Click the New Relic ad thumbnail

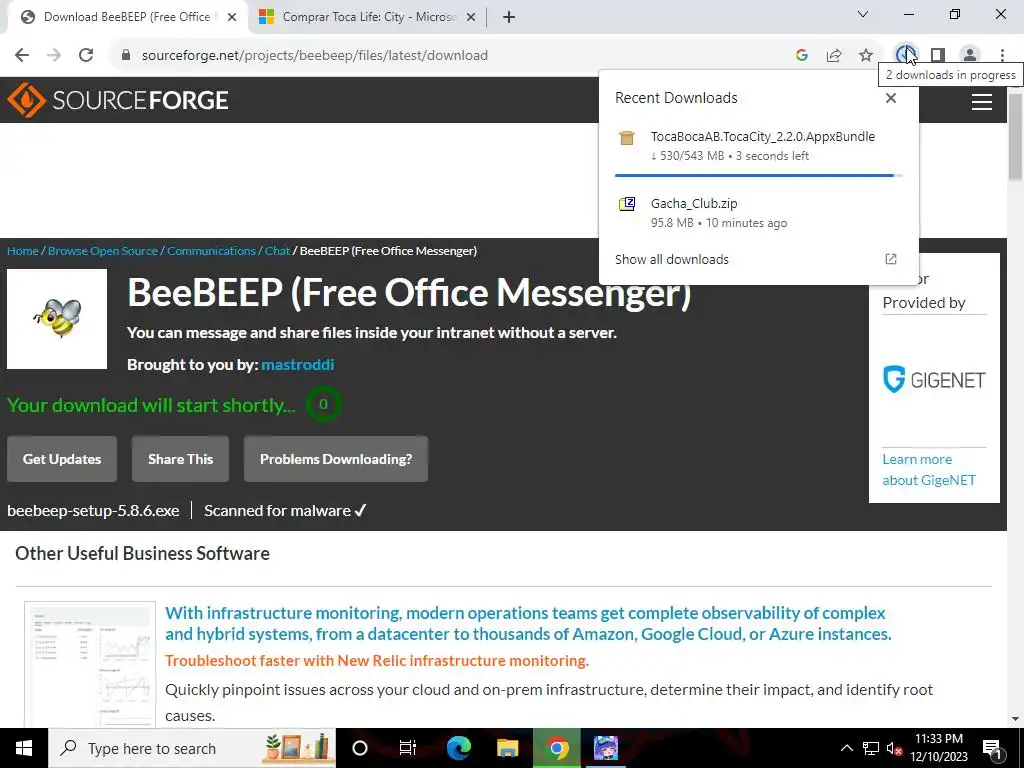click(90, 664)
